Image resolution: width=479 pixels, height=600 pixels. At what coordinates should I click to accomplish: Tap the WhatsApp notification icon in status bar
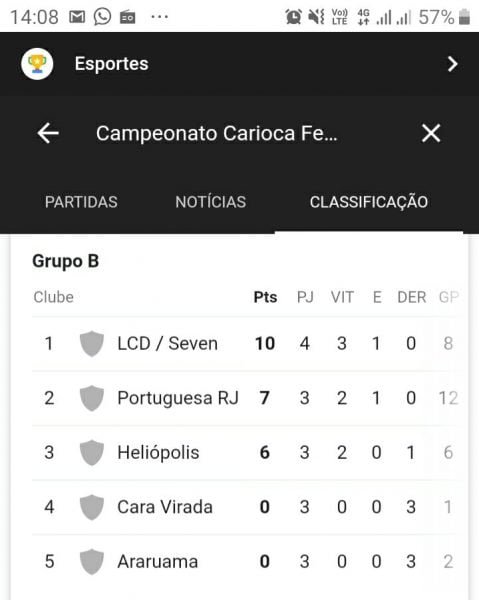(102, 17)
